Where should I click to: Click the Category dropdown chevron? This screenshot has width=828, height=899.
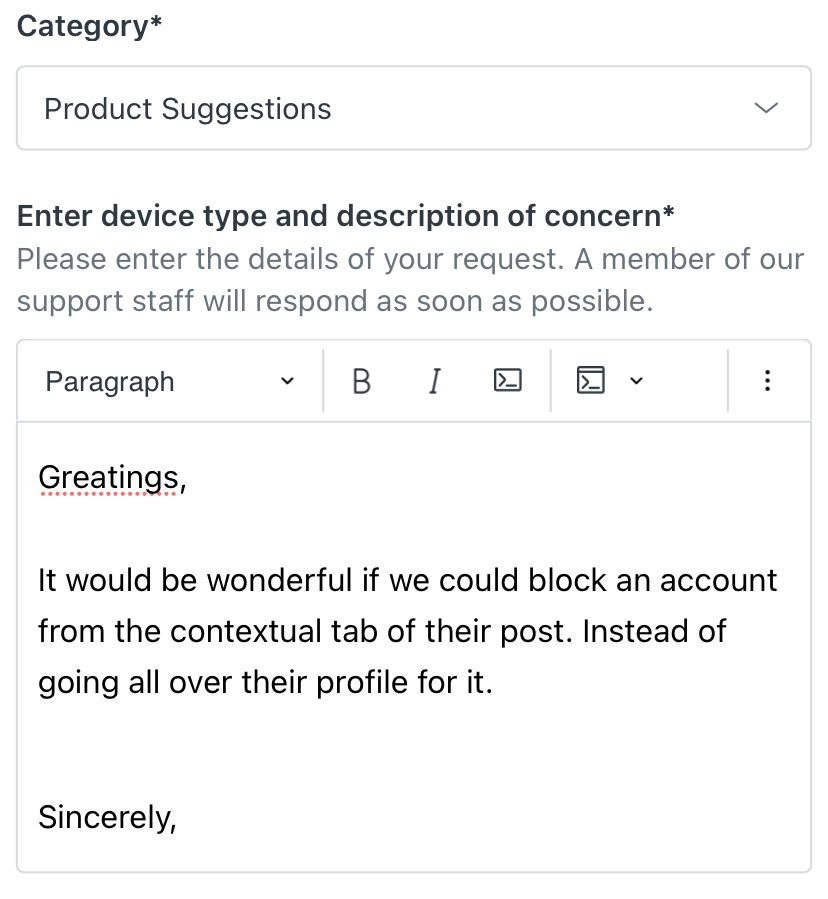pyautogui.click(x=765, y=107)
